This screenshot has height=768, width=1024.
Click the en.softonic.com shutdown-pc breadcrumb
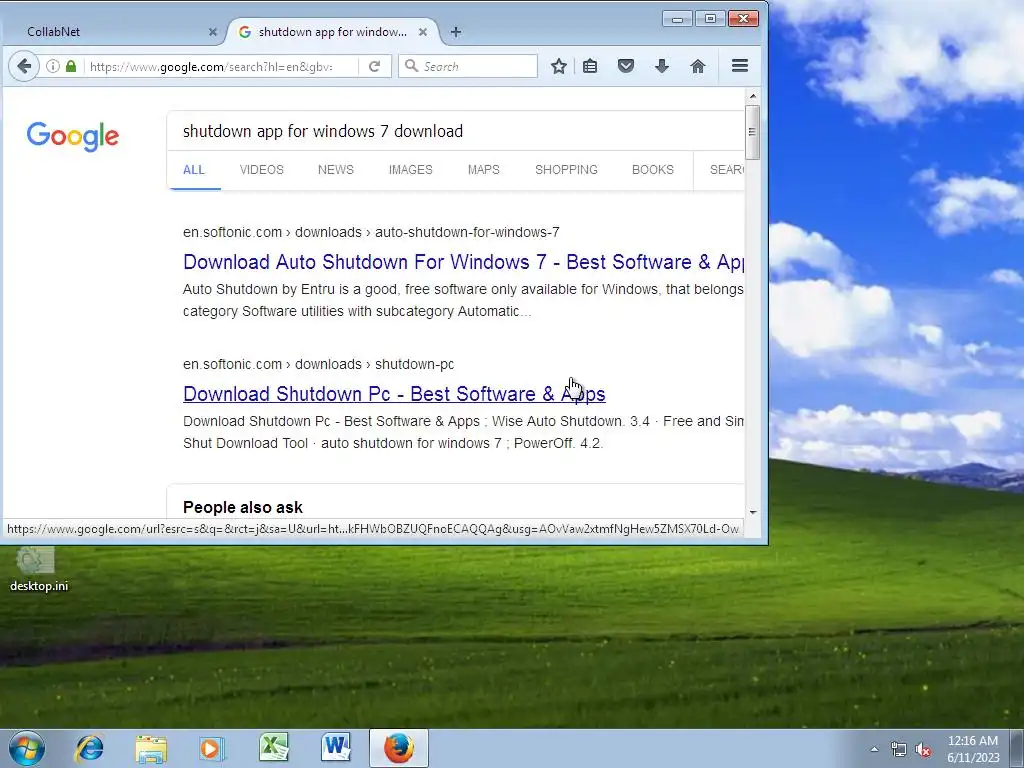tap(318, 364)
